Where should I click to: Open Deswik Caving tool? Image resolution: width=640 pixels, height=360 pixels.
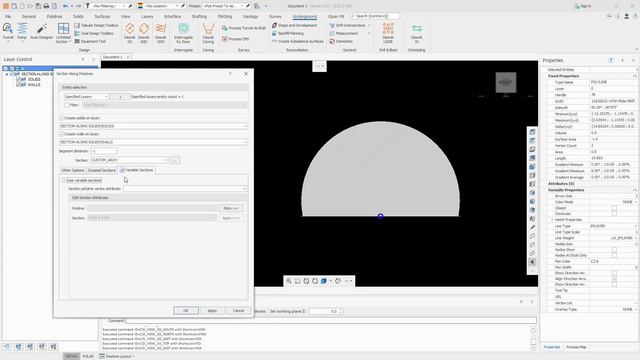[208, 33]
